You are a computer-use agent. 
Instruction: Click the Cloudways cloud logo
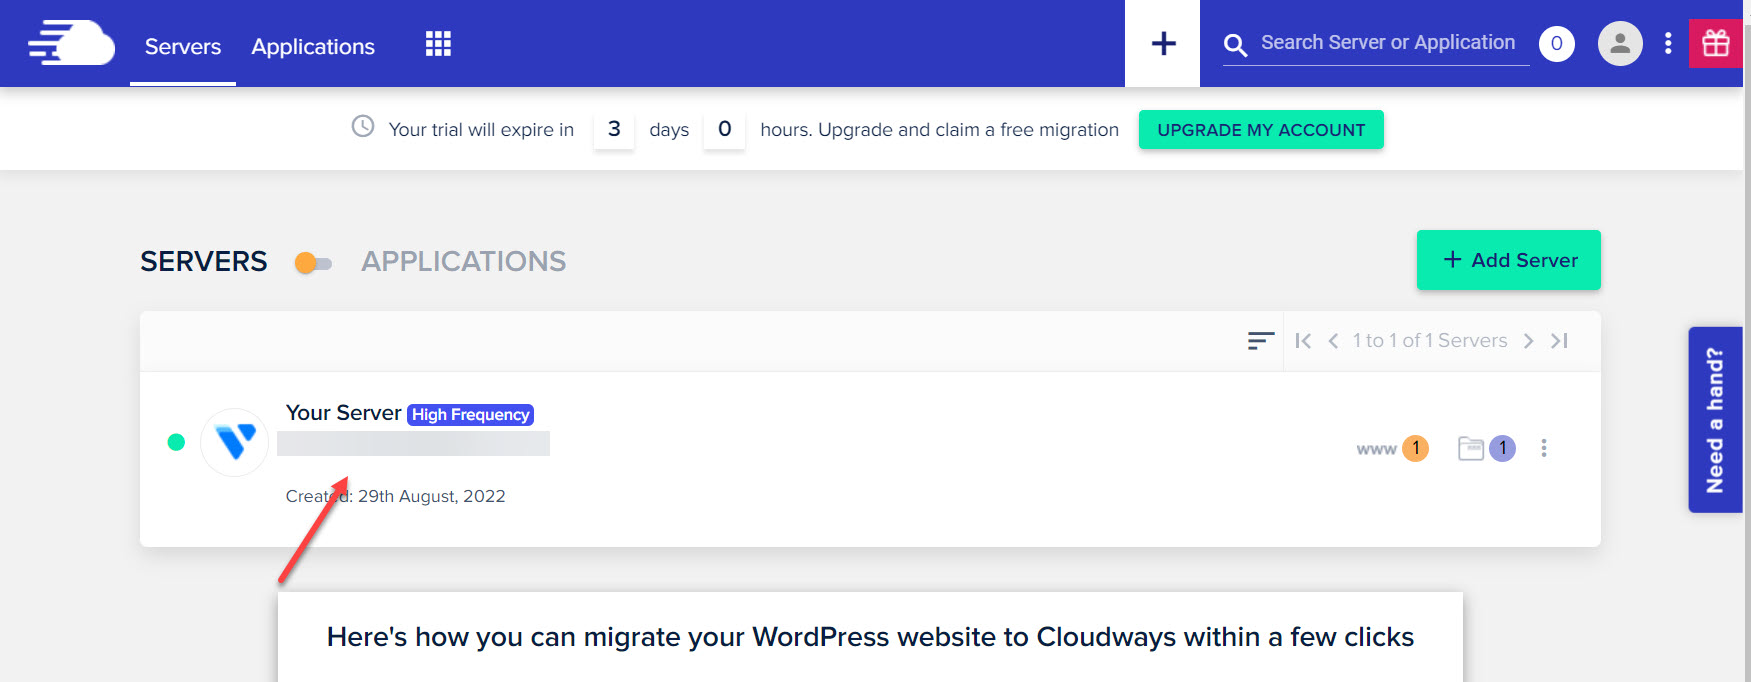[71, 43]
